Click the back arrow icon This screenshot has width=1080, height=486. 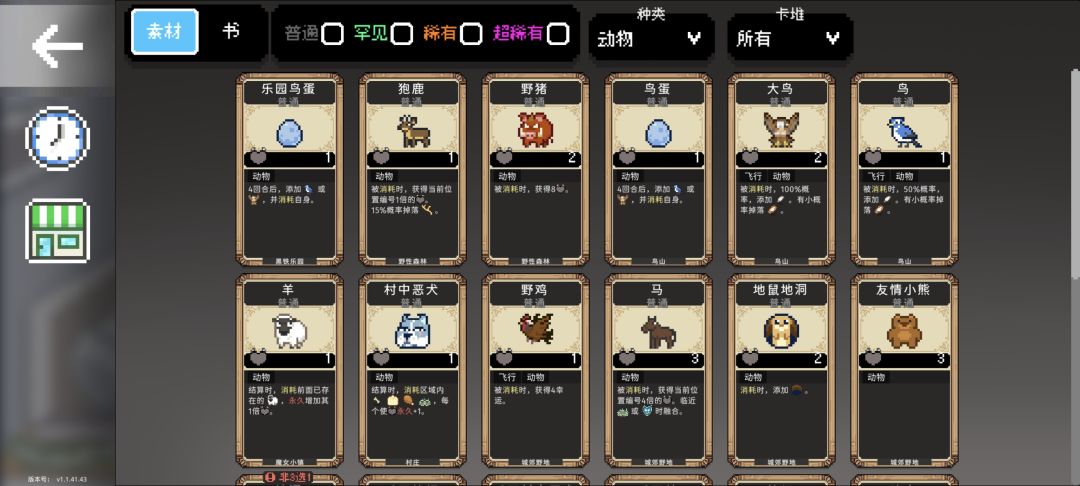(x=57, y=45)
